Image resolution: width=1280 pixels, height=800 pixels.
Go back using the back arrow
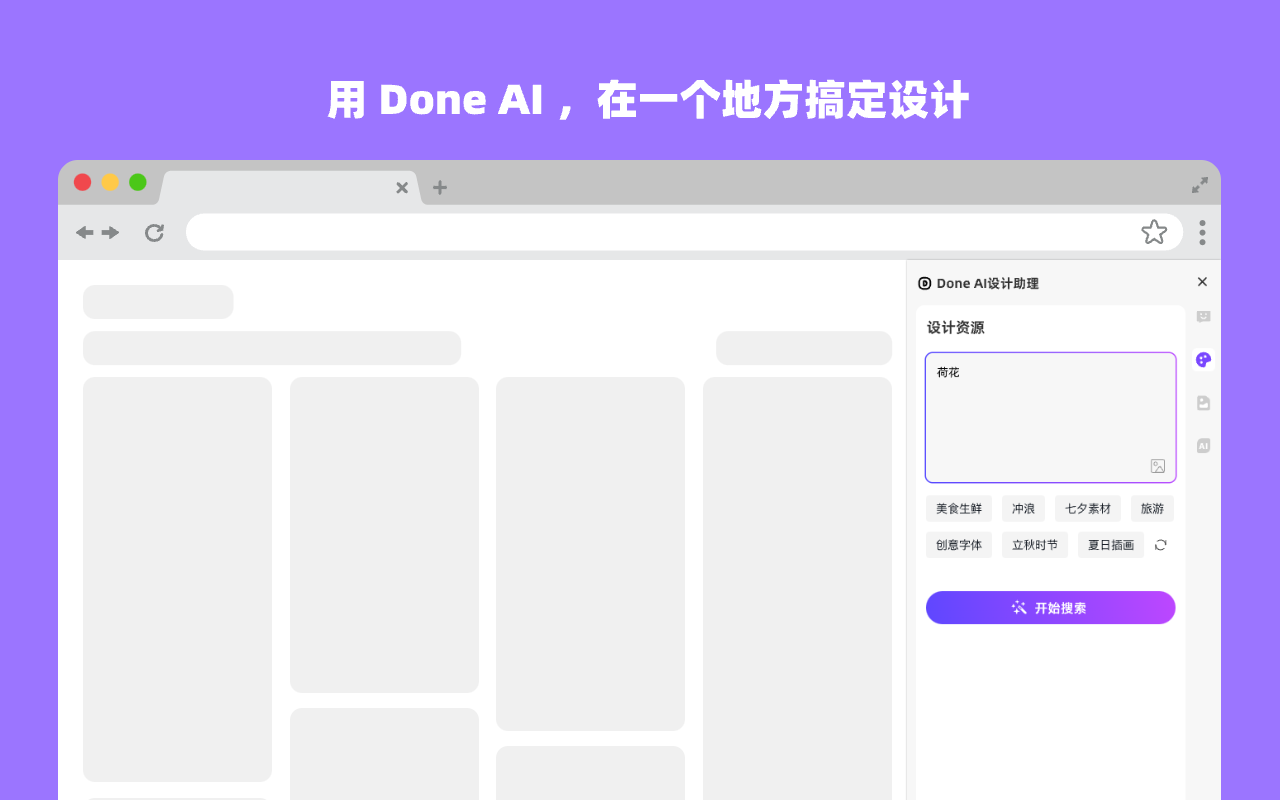coord(85,232)
